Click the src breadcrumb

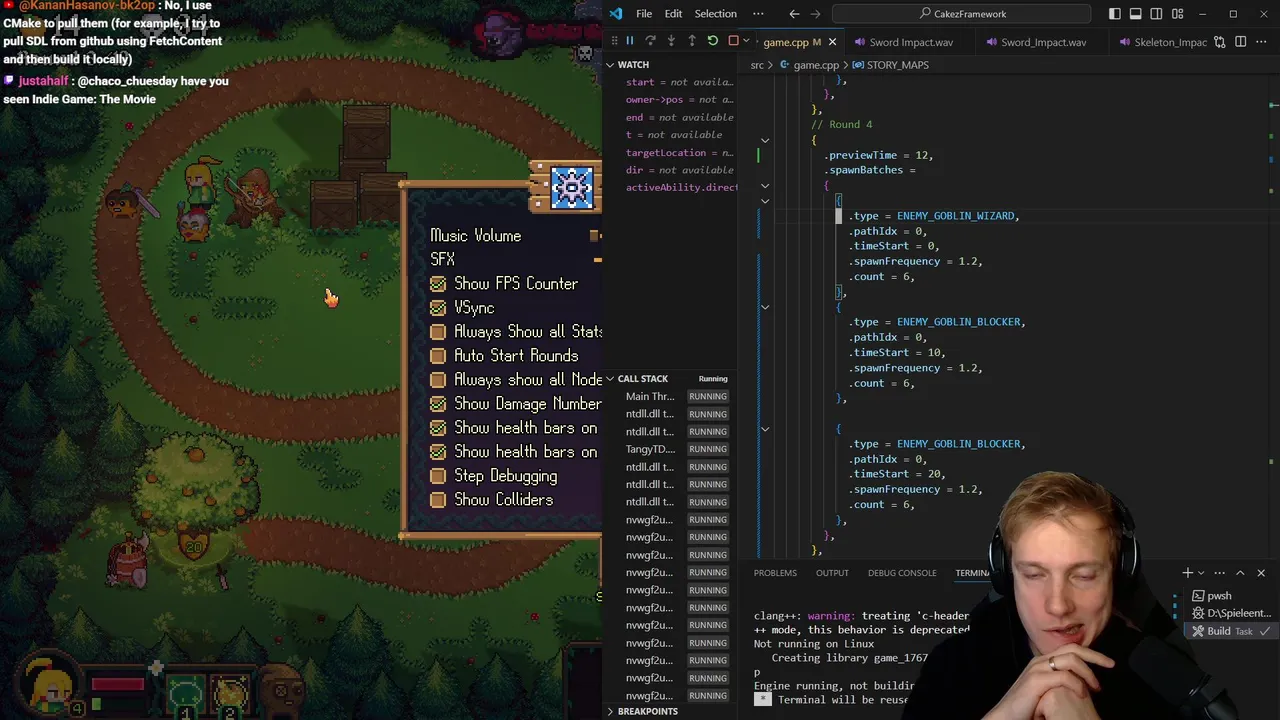click(757, 65)
